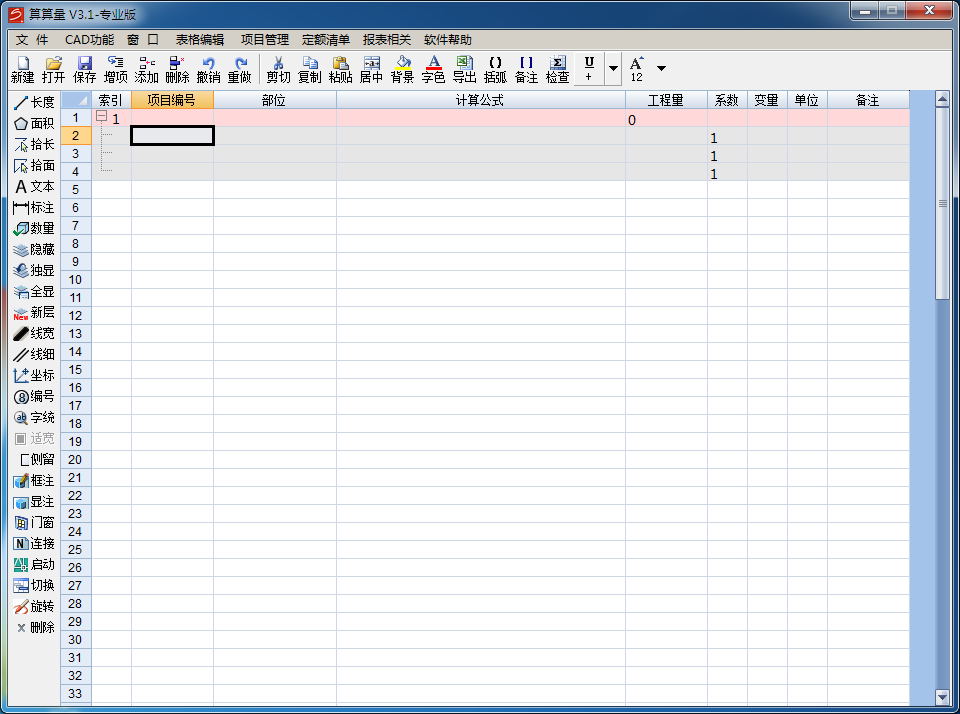The height and width of the screenshot is (714, 960).
Task: Select the 拾面 pick-area tool
Action: [34, 165]
